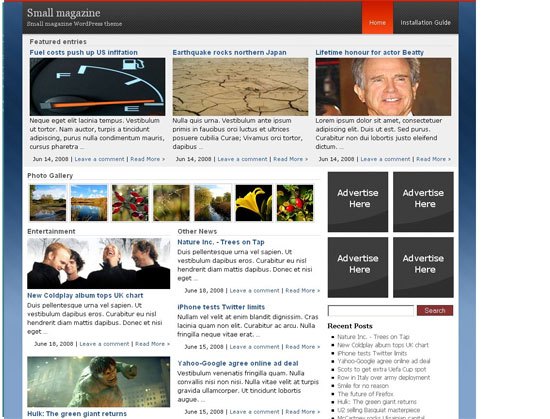This screenshot has width=550, height=419.
Task: Click the cracked earth featured image
Action: (240, 87)
